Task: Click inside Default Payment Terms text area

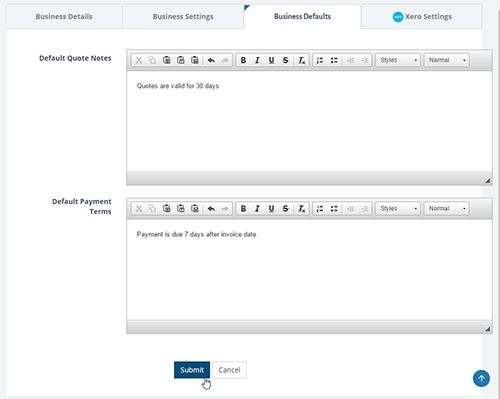Action: [x=309, y=270]
